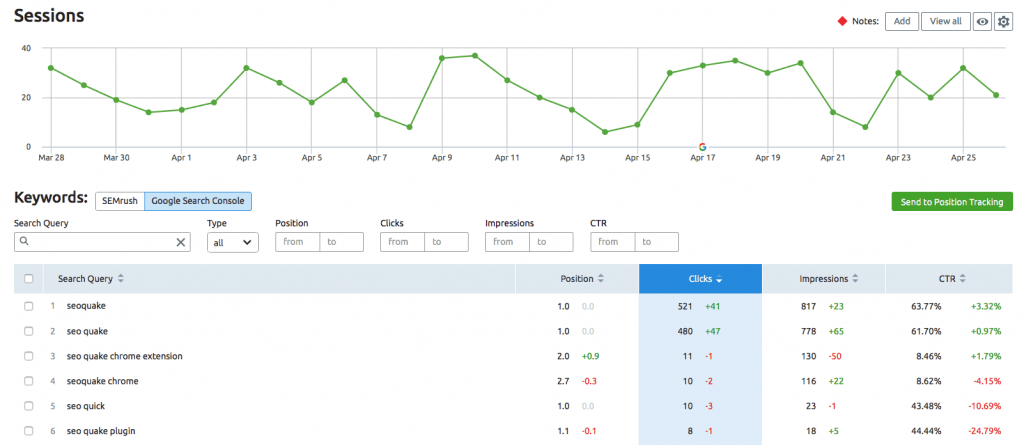The image size is (1024, 445).
Task: Click the 817 impressions value
Action: [808, 306]
